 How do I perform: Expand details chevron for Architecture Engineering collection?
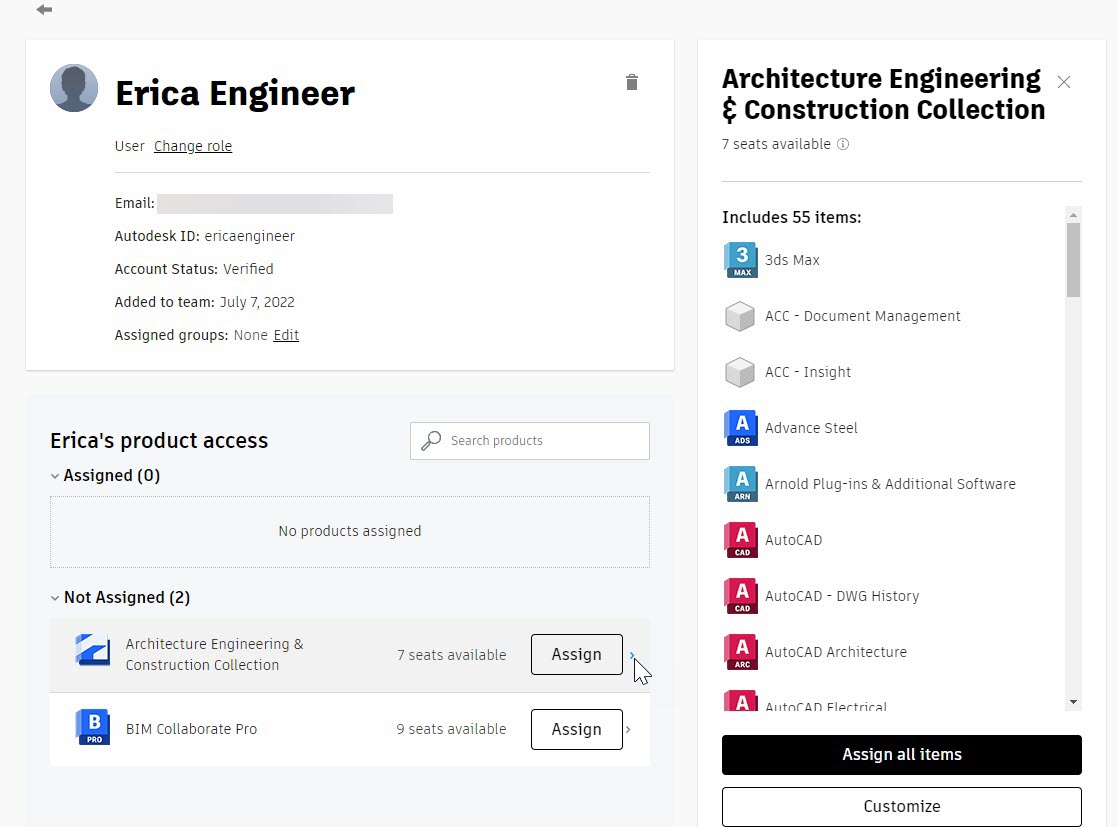coord(632,655)
